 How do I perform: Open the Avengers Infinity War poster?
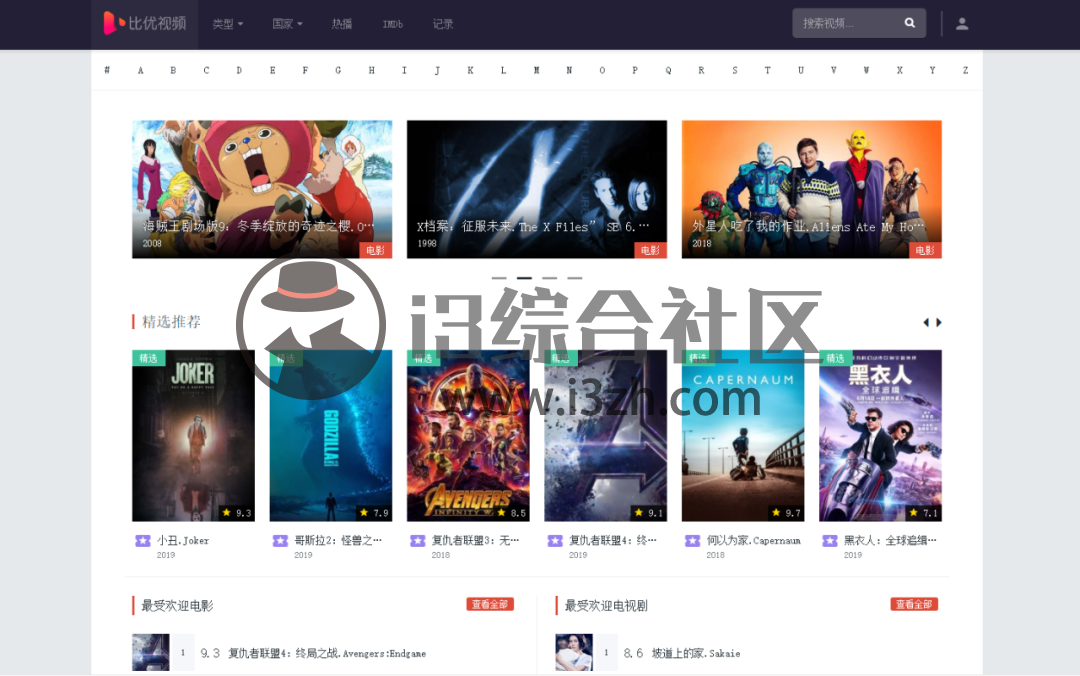point(468,436)
